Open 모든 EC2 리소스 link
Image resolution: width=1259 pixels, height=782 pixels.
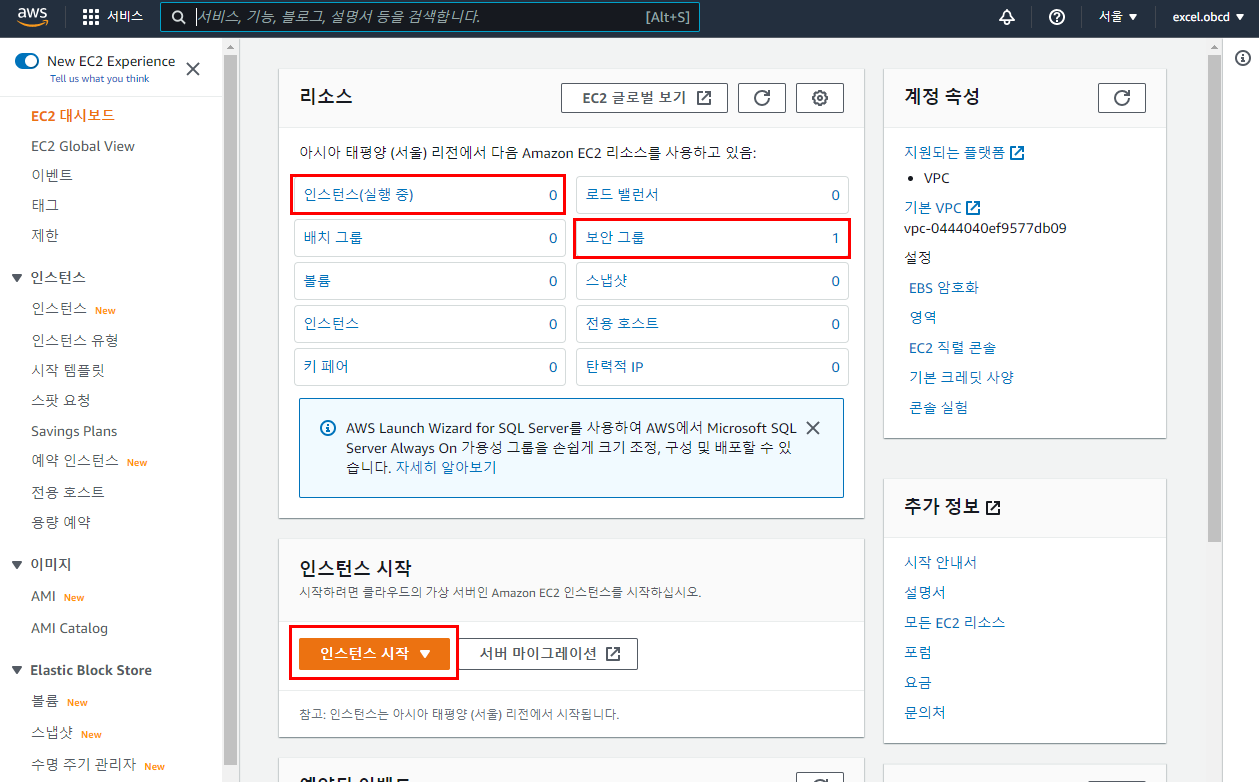(x=954, y=622)
